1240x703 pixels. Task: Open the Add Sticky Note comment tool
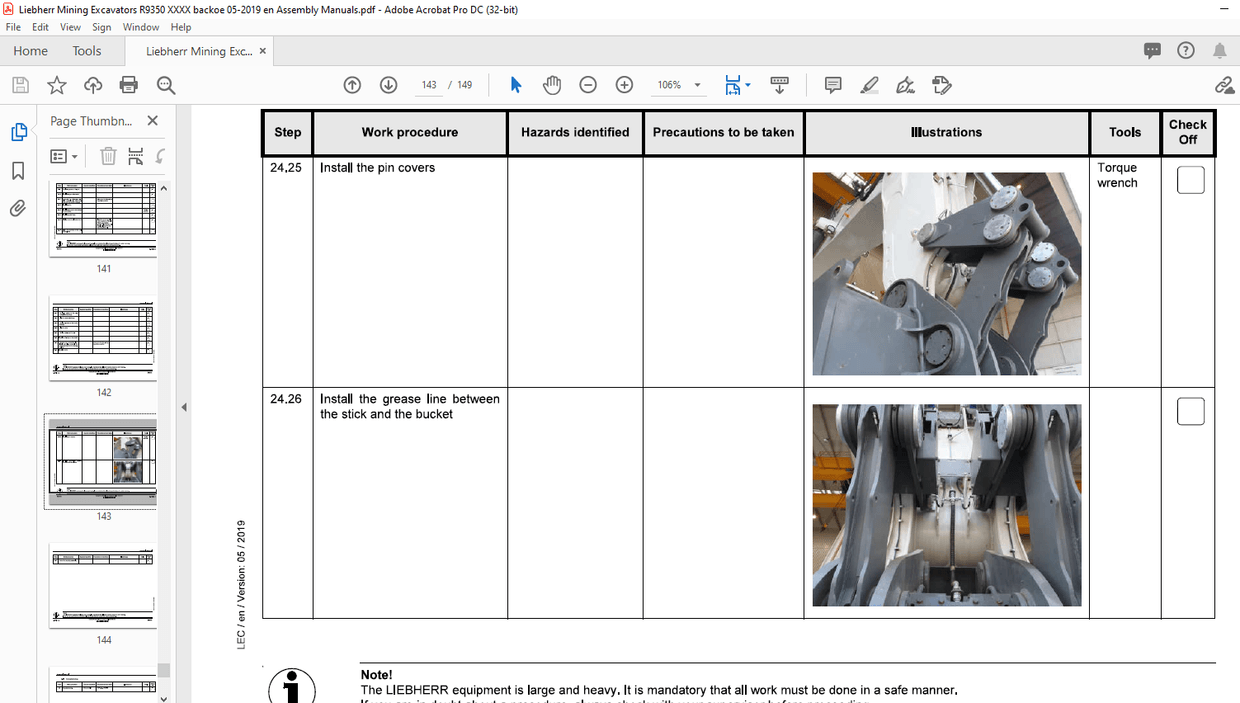click(x=832, y=85)
